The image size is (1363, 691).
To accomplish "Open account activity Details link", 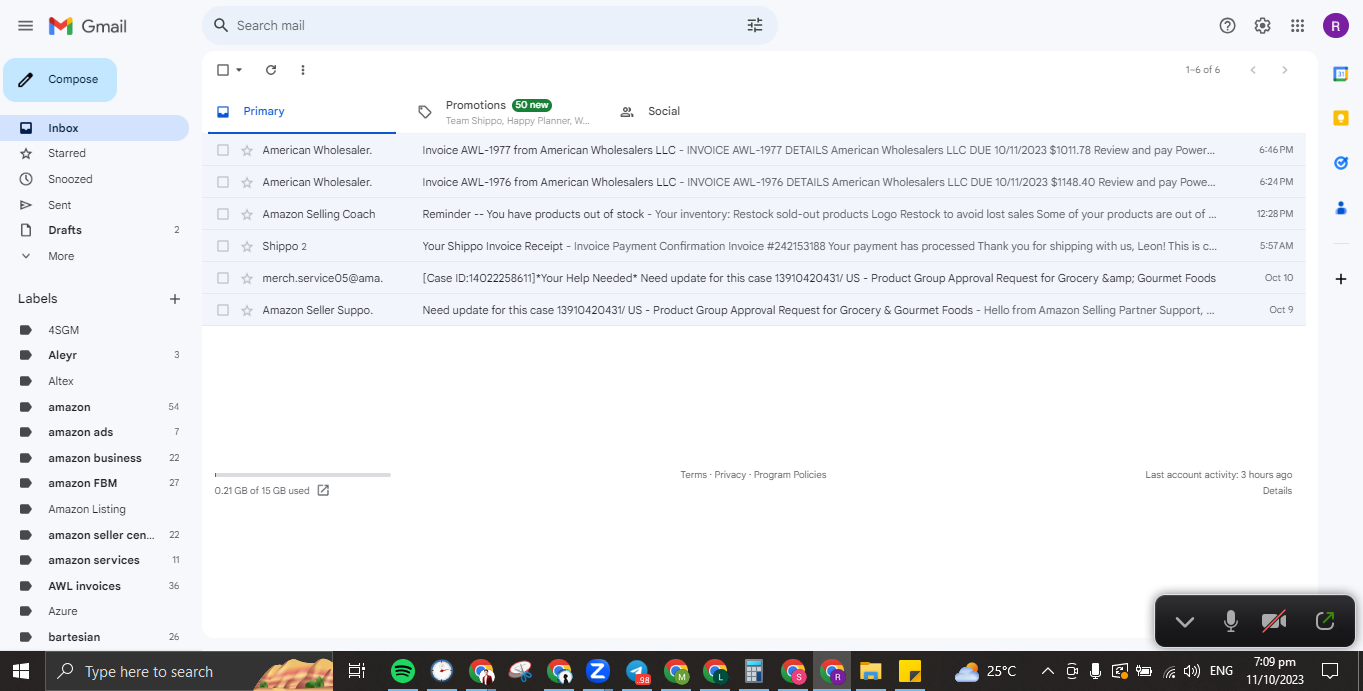I will tap(1277, 491).
